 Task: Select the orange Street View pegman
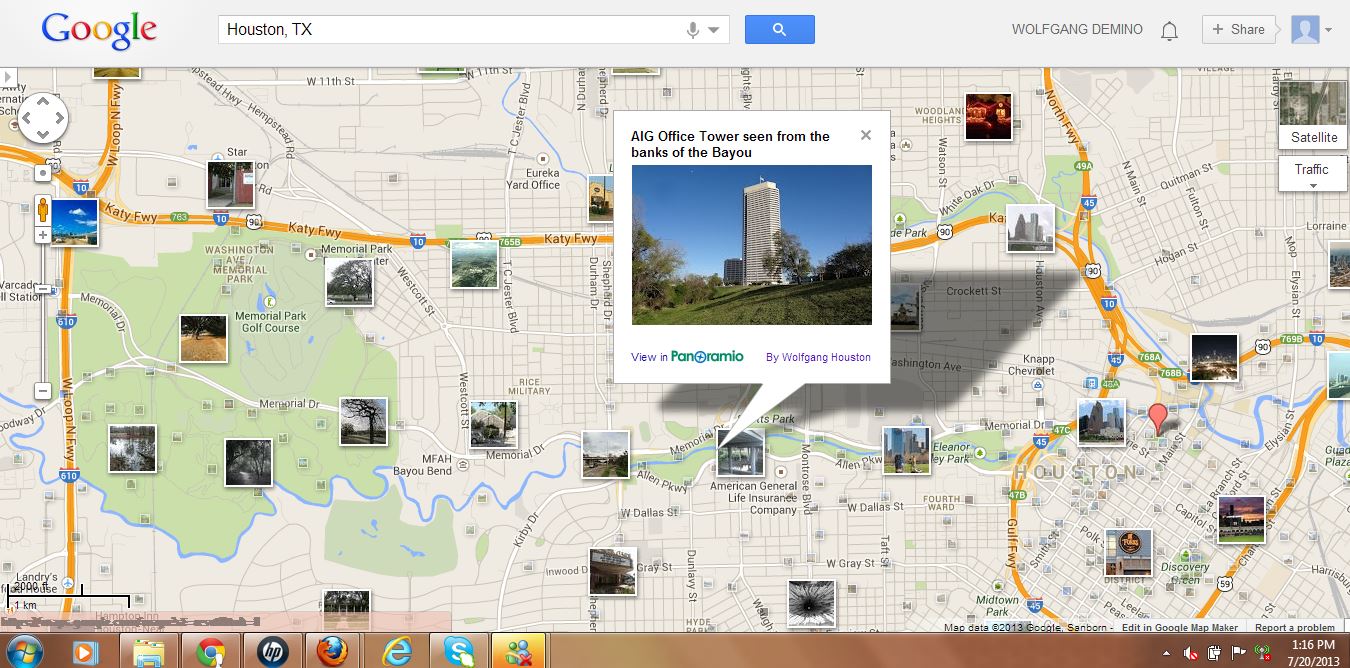[x=42, y=210]
